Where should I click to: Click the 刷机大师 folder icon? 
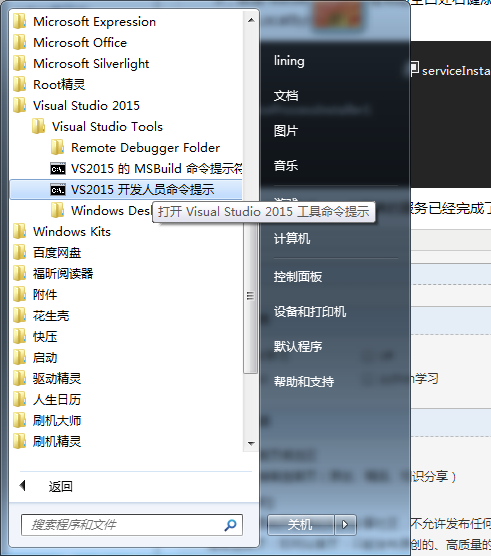pos(19,421)
